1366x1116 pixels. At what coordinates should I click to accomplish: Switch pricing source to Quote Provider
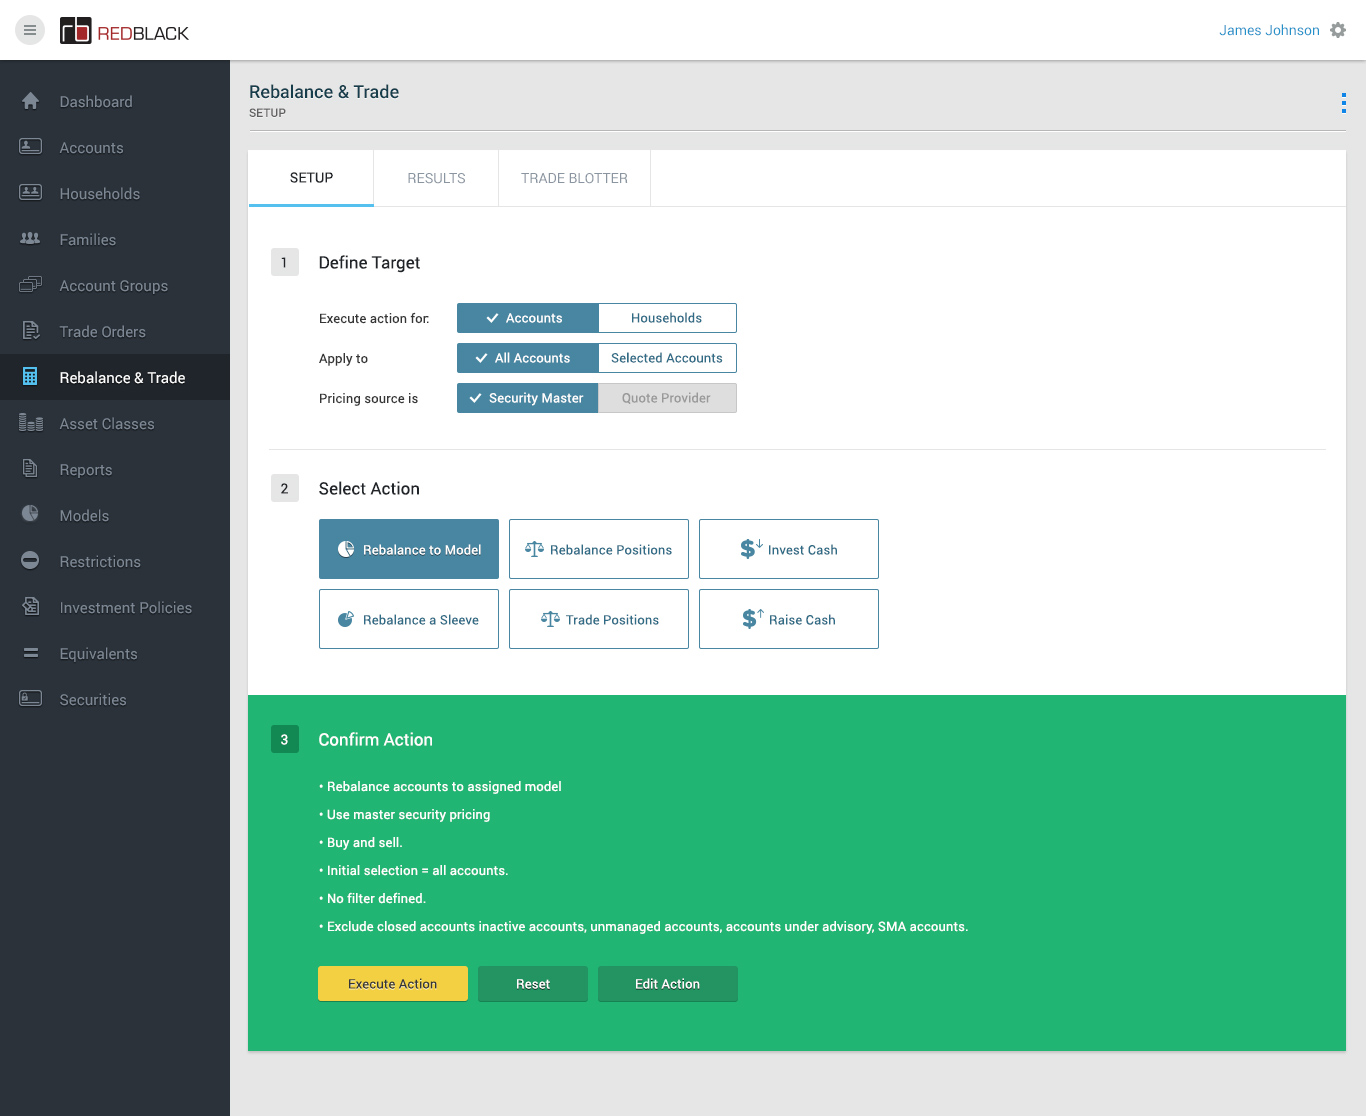click(x=667, y=398)
